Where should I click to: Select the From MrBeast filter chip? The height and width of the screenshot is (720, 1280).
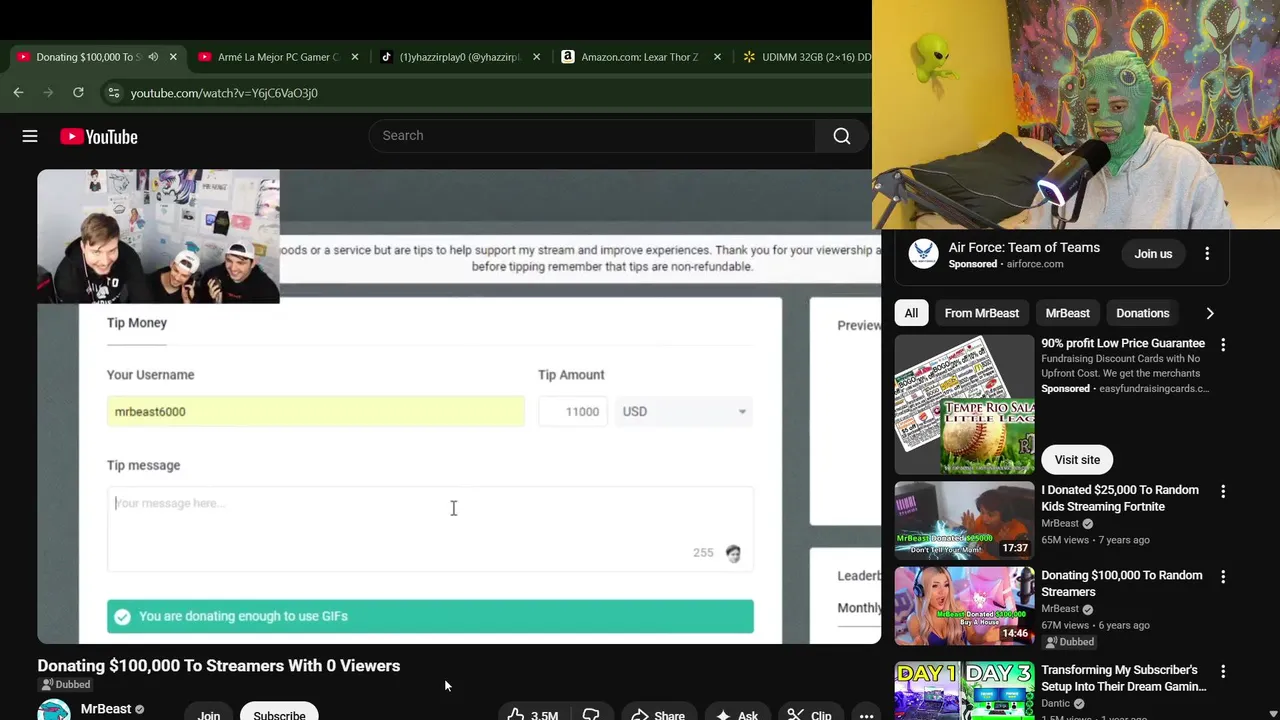[x=982, y=313]
